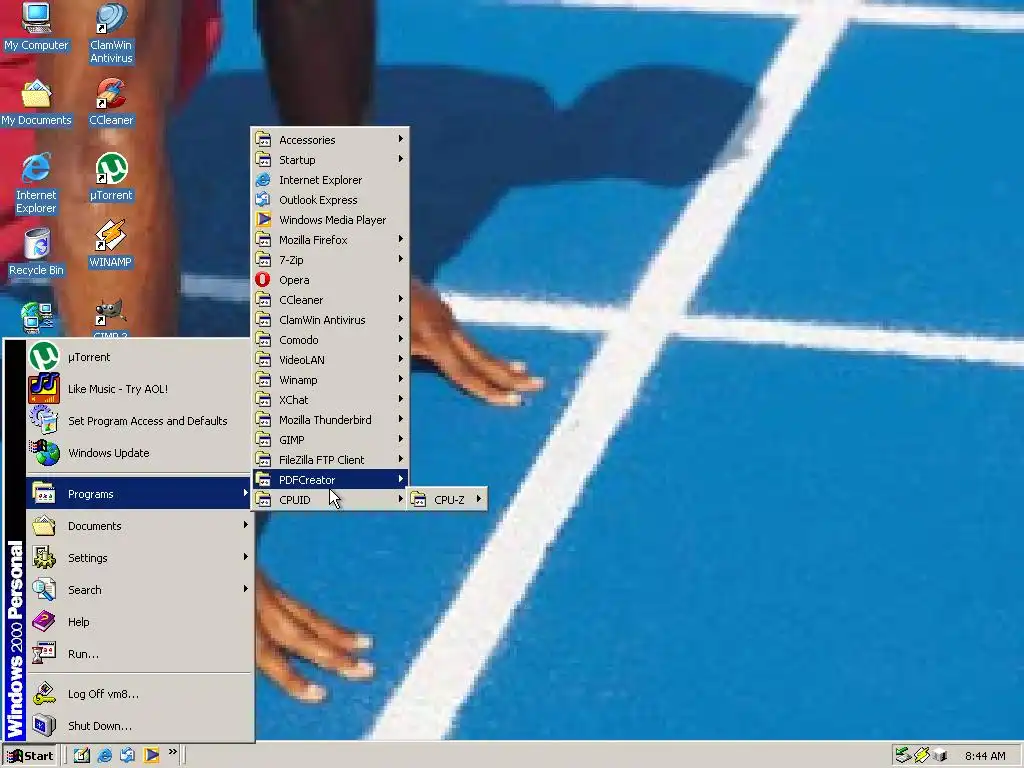Open the XChat program group
The image size is (1024, 768).
(x=330, y=400)
